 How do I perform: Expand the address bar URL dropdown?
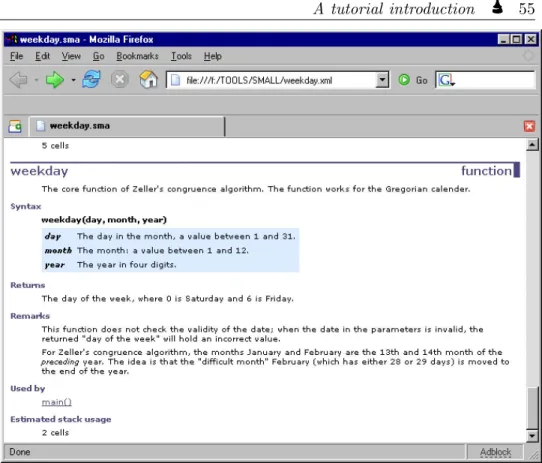tap(382, 80)
